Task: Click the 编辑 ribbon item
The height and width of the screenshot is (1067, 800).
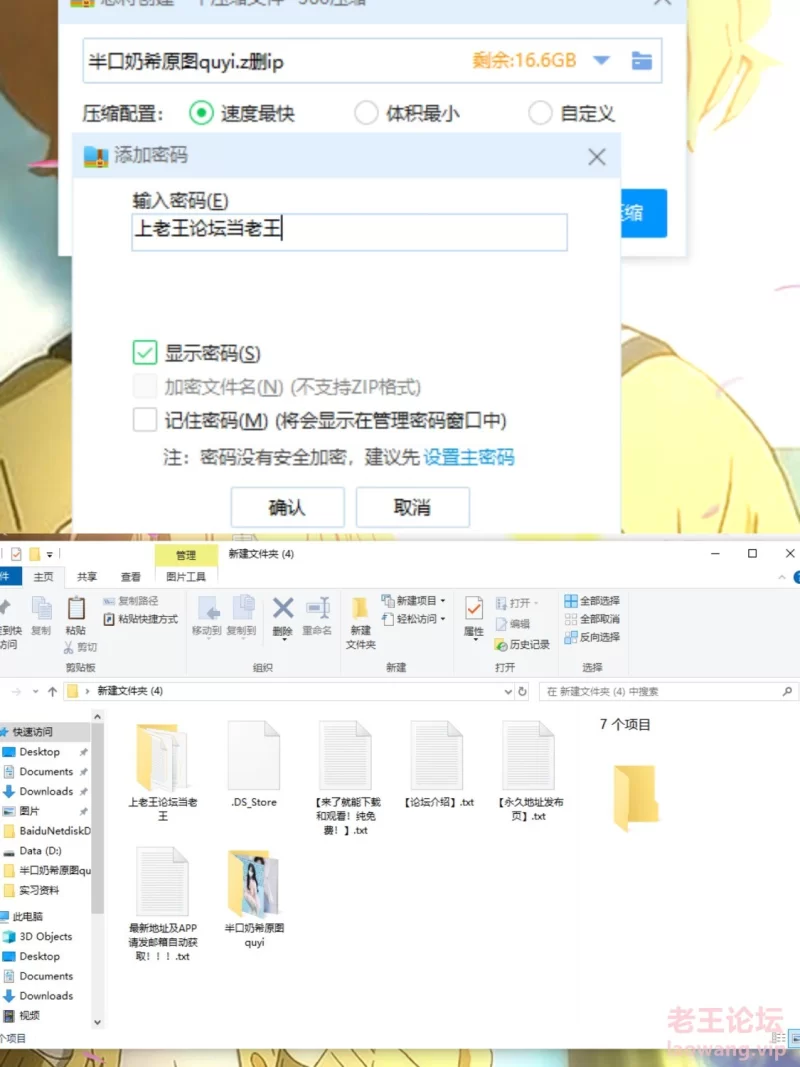Action: 513,623
